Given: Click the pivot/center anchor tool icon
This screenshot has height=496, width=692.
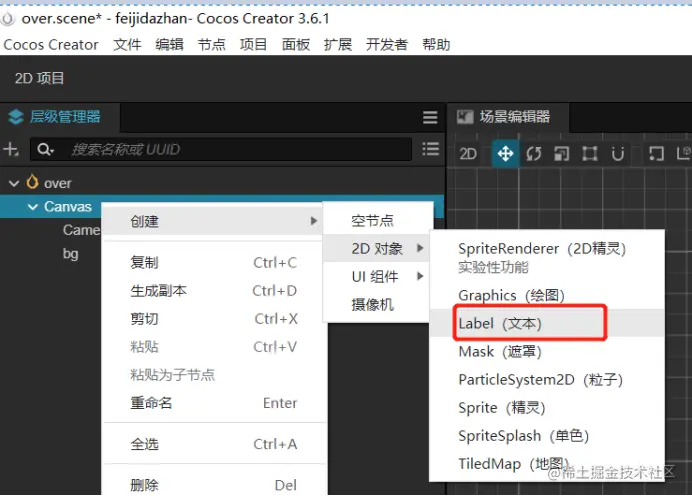Looking at the screenshot, I should pos(656,154).
